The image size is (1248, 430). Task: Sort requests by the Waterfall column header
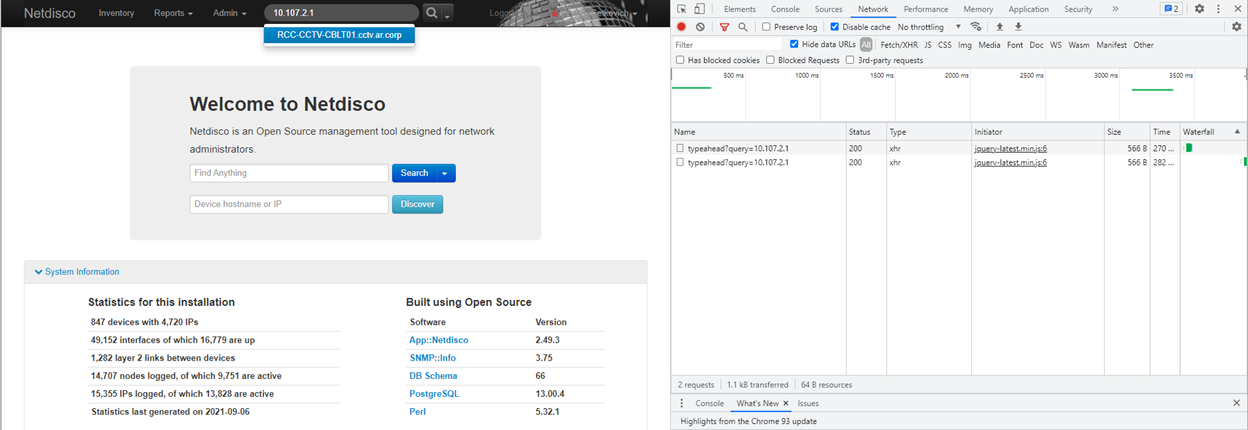(x=1211, y=131)
